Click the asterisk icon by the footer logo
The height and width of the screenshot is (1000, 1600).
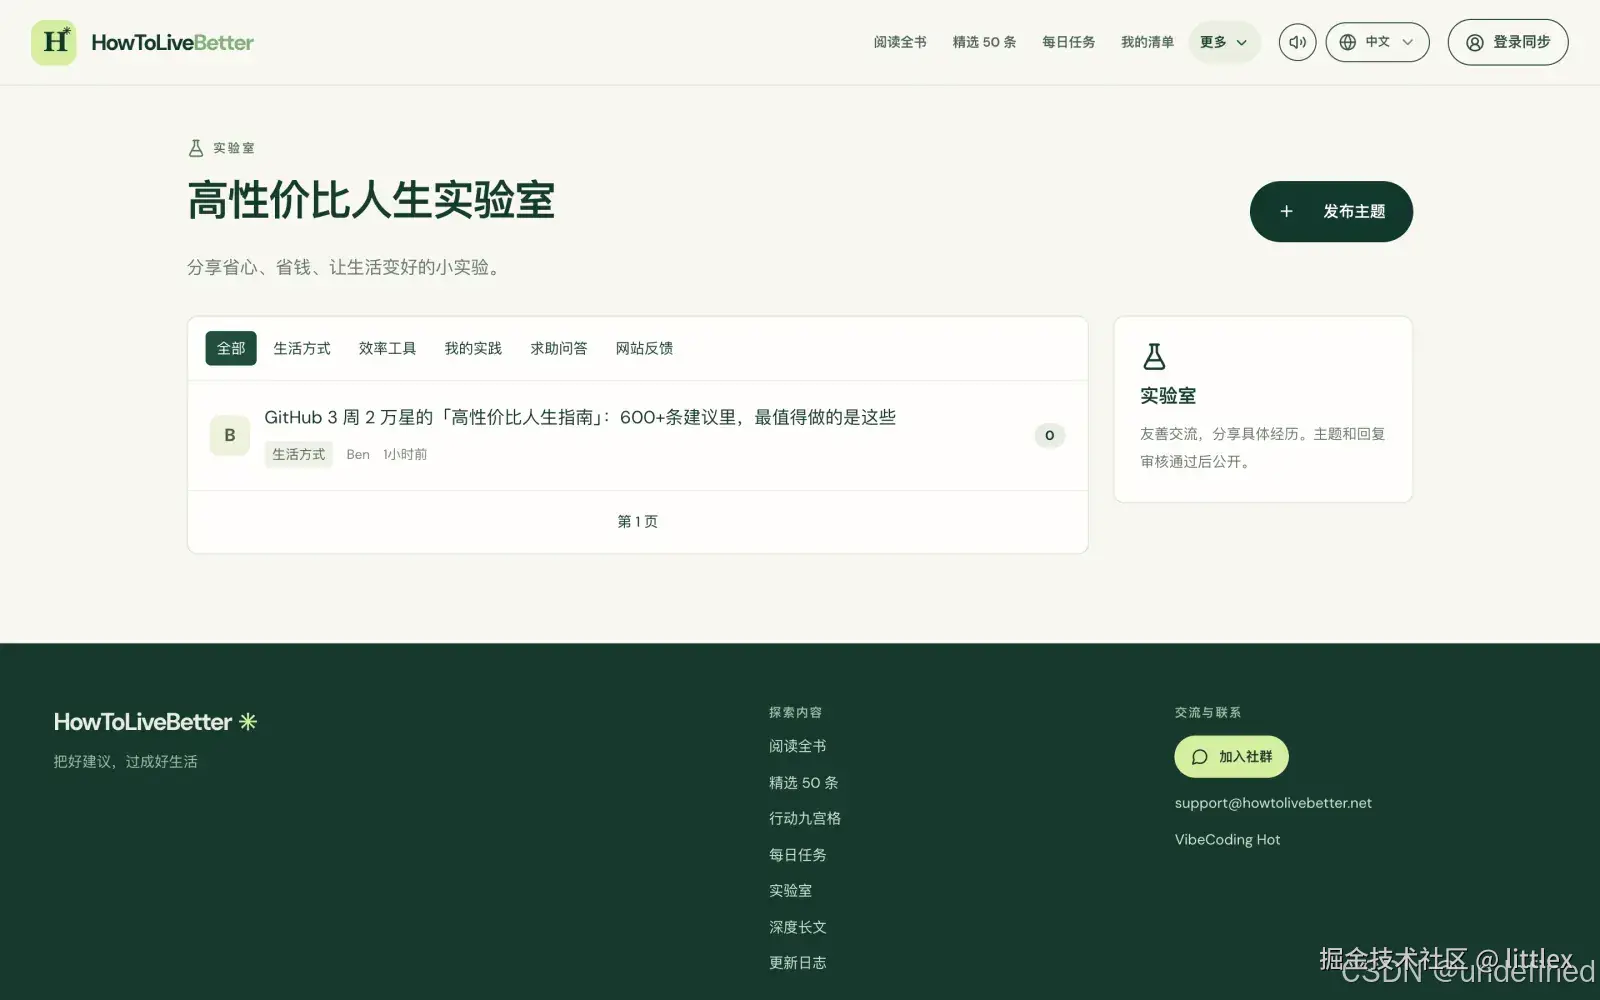[x=248, y=721]
